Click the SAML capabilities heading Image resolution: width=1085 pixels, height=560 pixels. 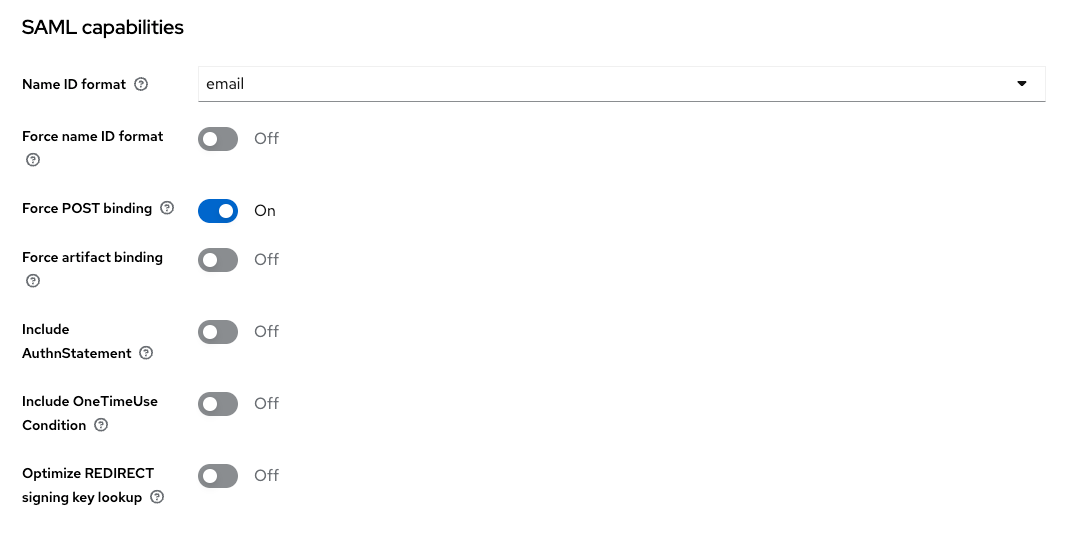[x=103, y=28]
